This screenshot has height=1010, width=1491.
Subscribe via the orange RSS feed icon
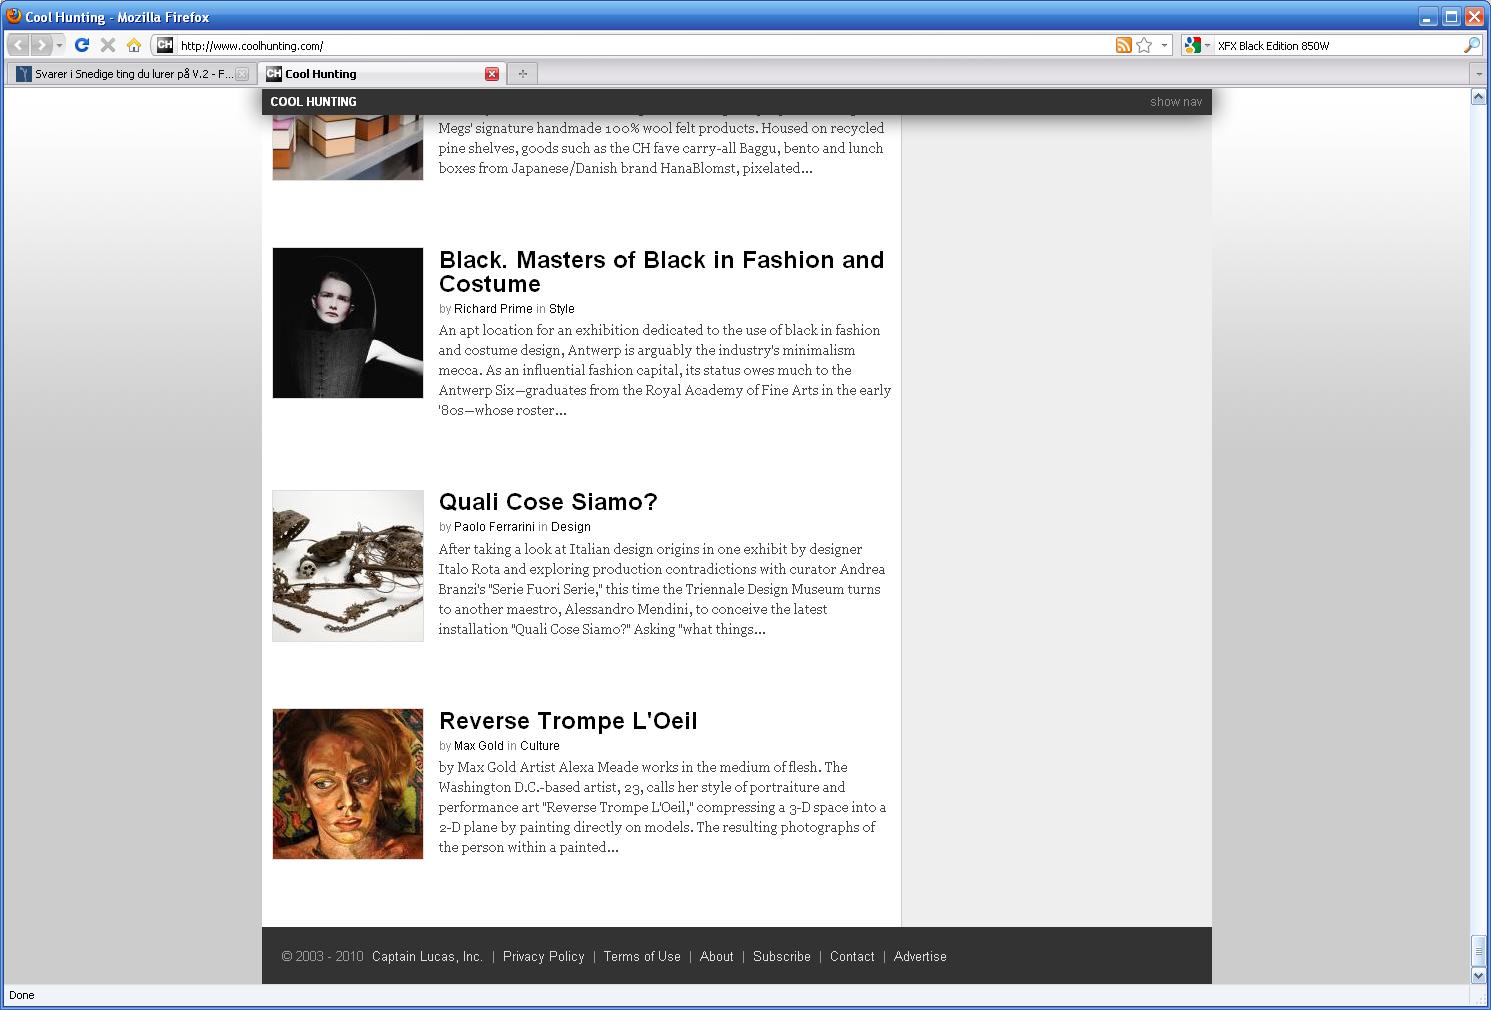1124,45
